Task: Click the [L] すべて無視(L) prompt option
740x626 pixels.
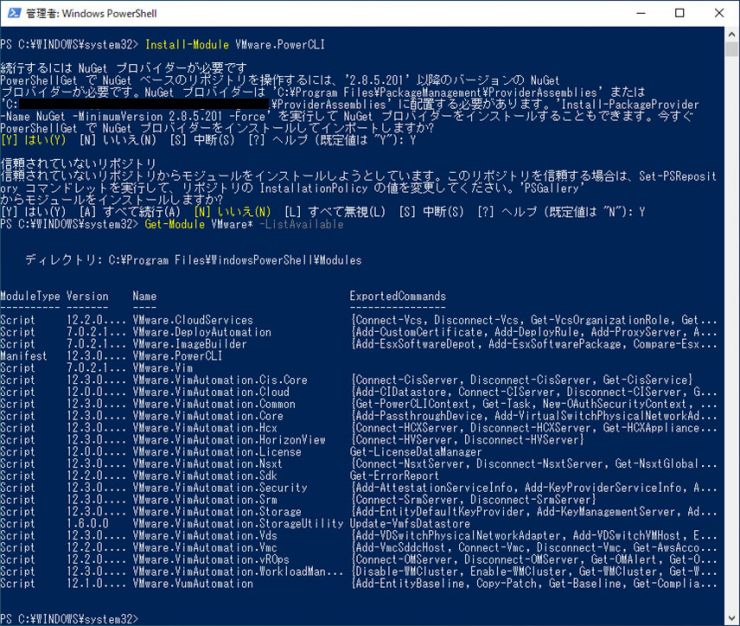Action: click(x=335, y=212)
